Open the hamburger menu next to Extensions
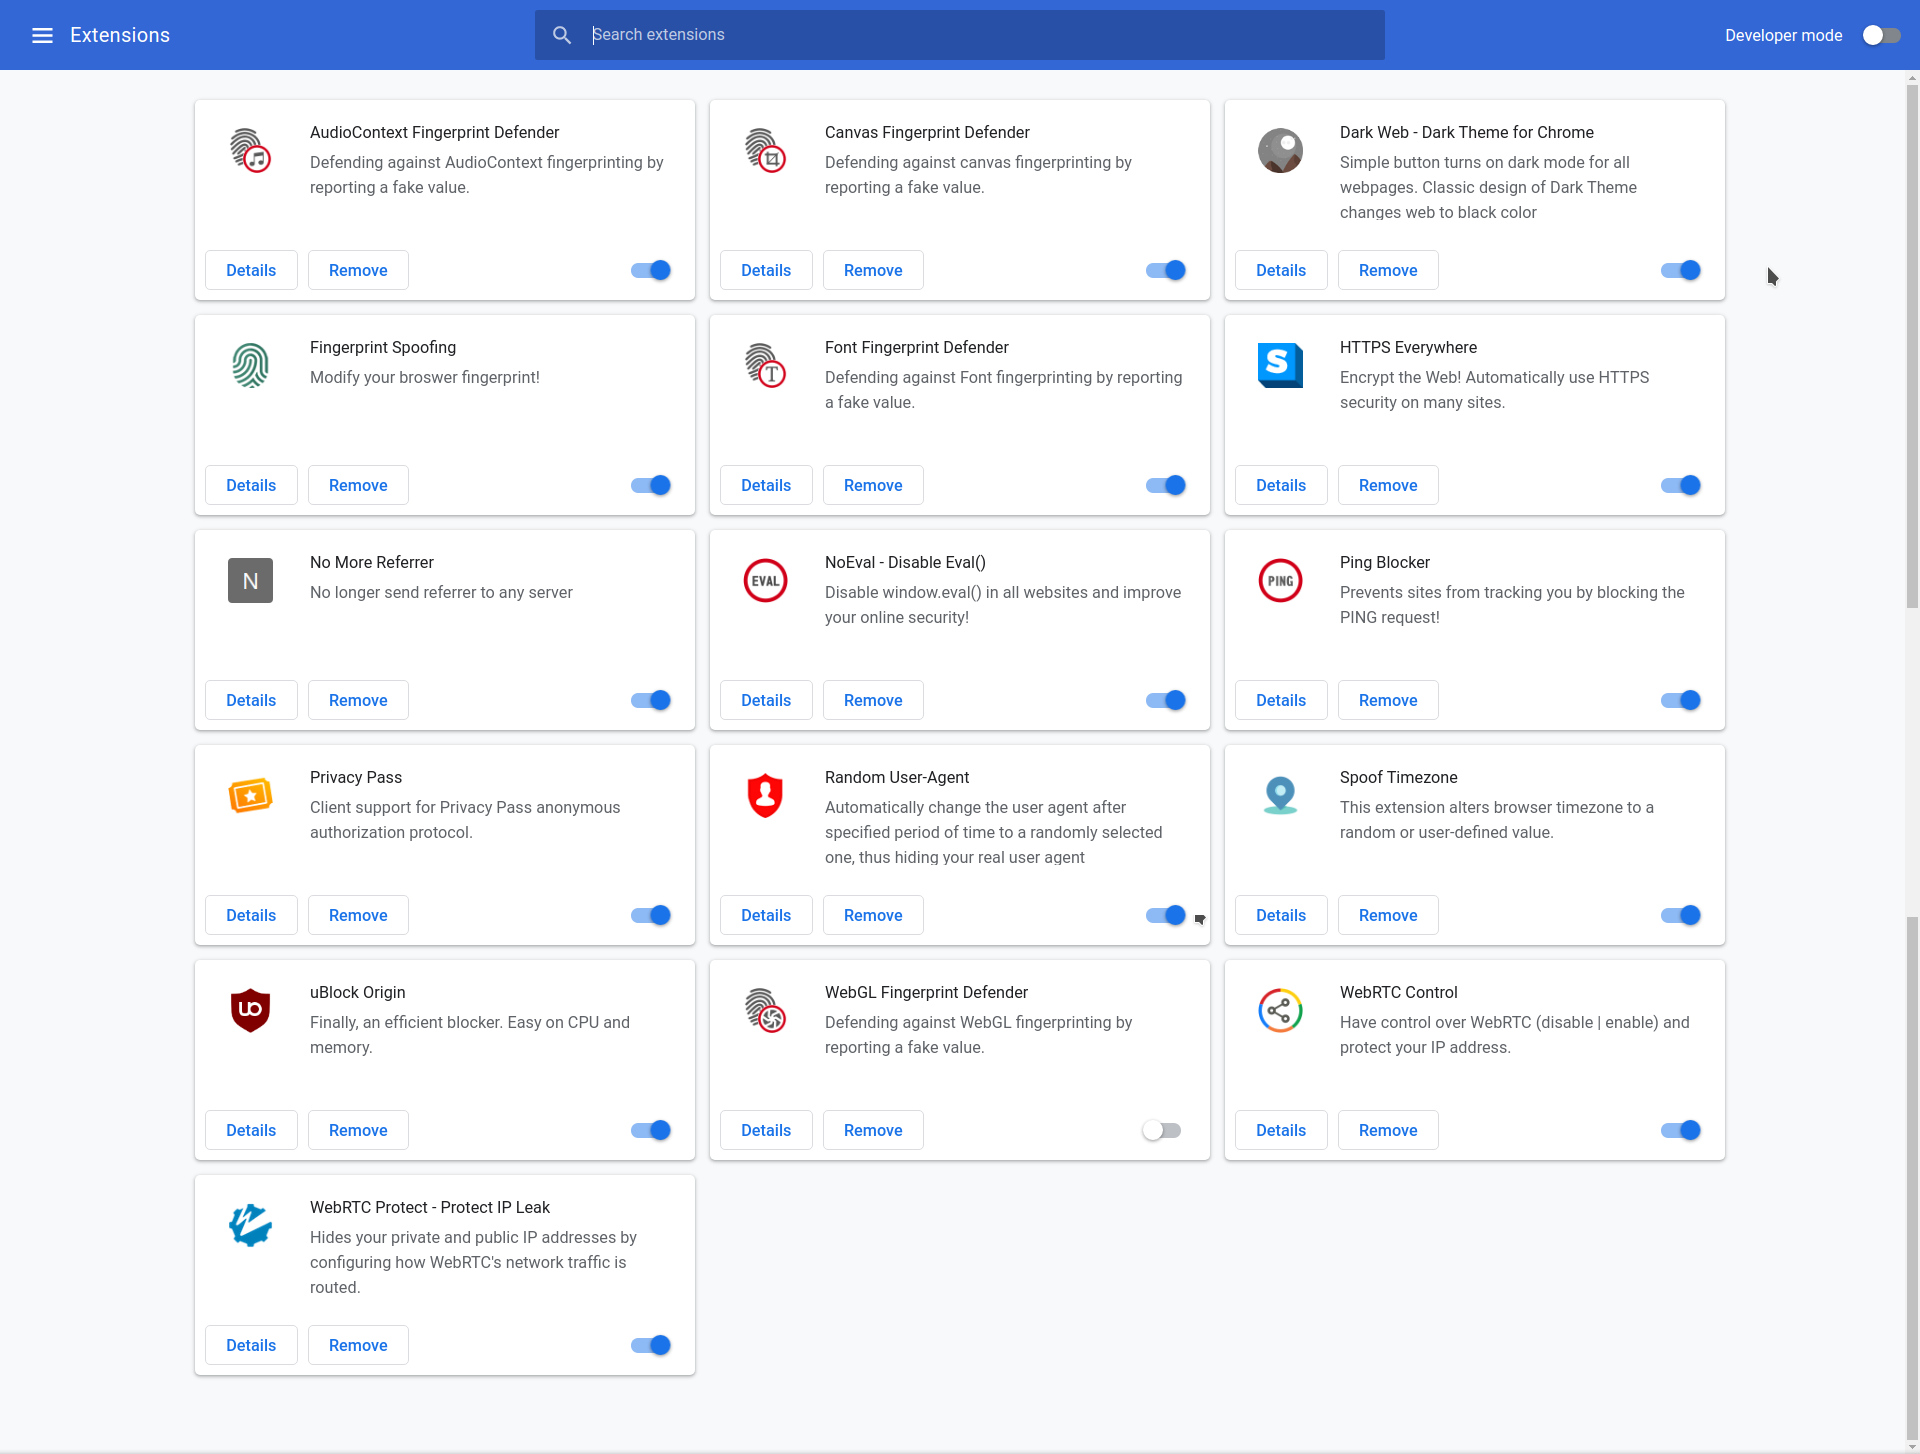Image resolution: width=1920 pixels, height=1454 pixels. click(x=42, y=34)
